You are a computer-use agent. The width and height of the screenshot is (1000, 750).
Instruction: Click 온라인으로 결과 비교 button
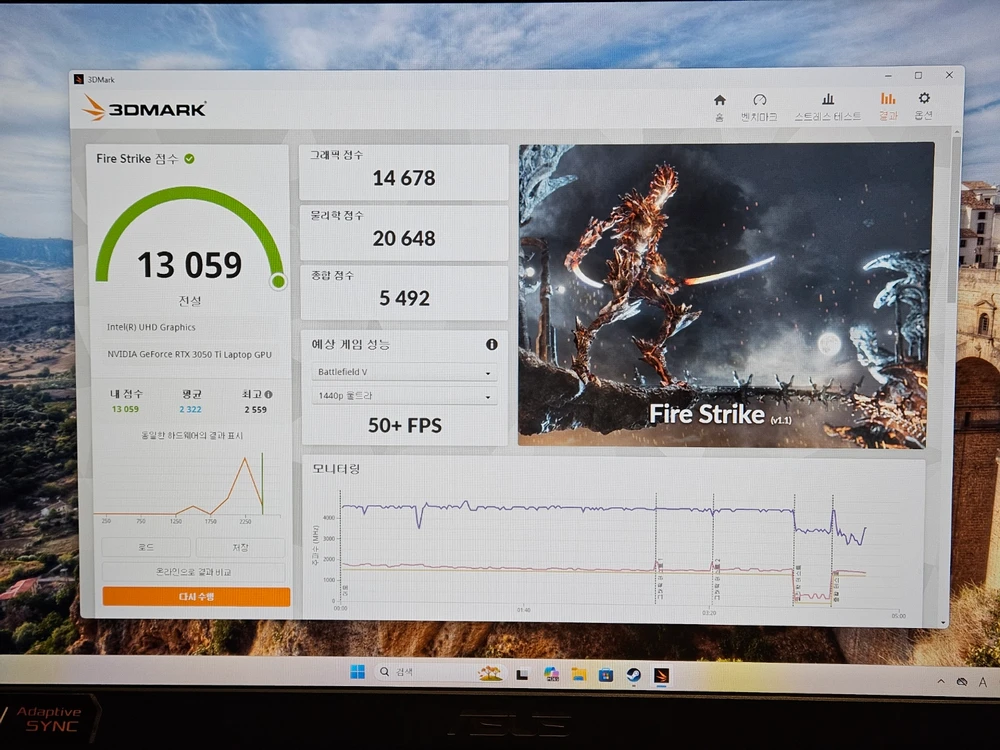pos(194,571)
